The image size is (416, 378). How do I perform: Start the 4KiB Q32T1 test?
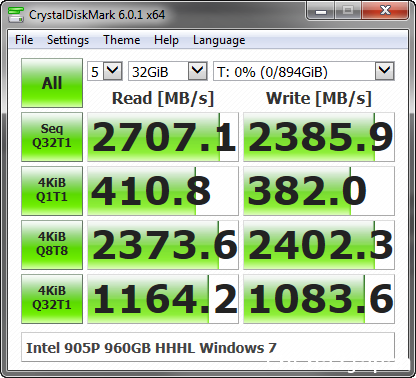[52, 299]
